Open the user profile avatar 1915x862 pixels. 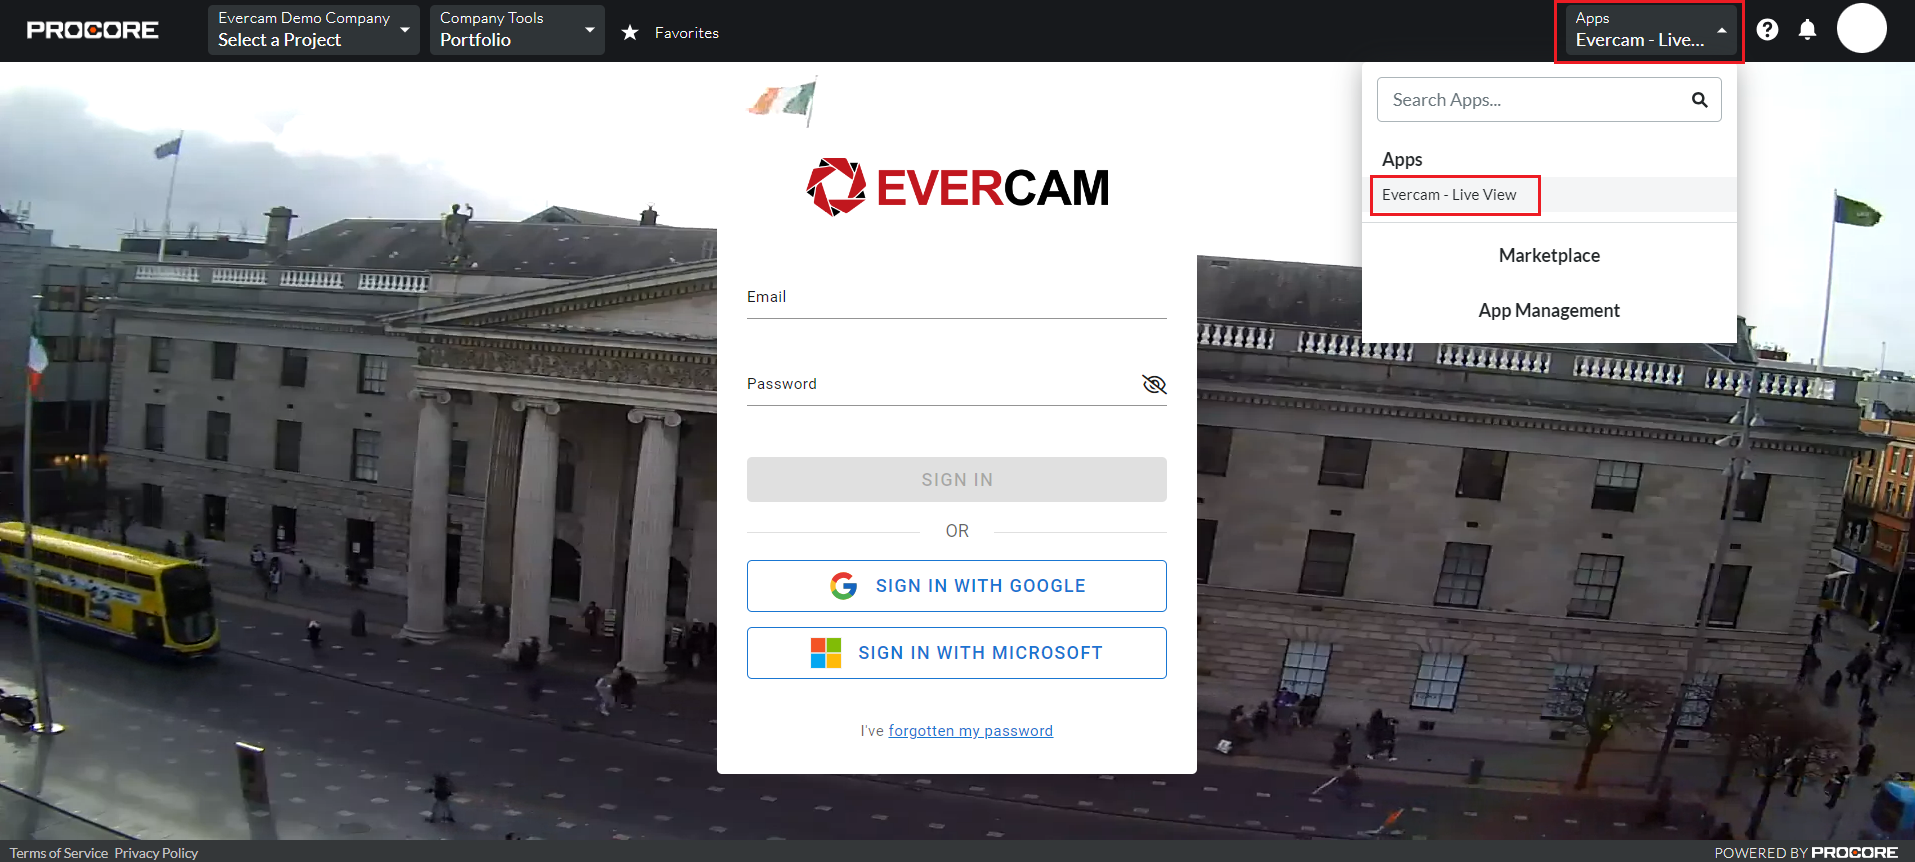1861,28
